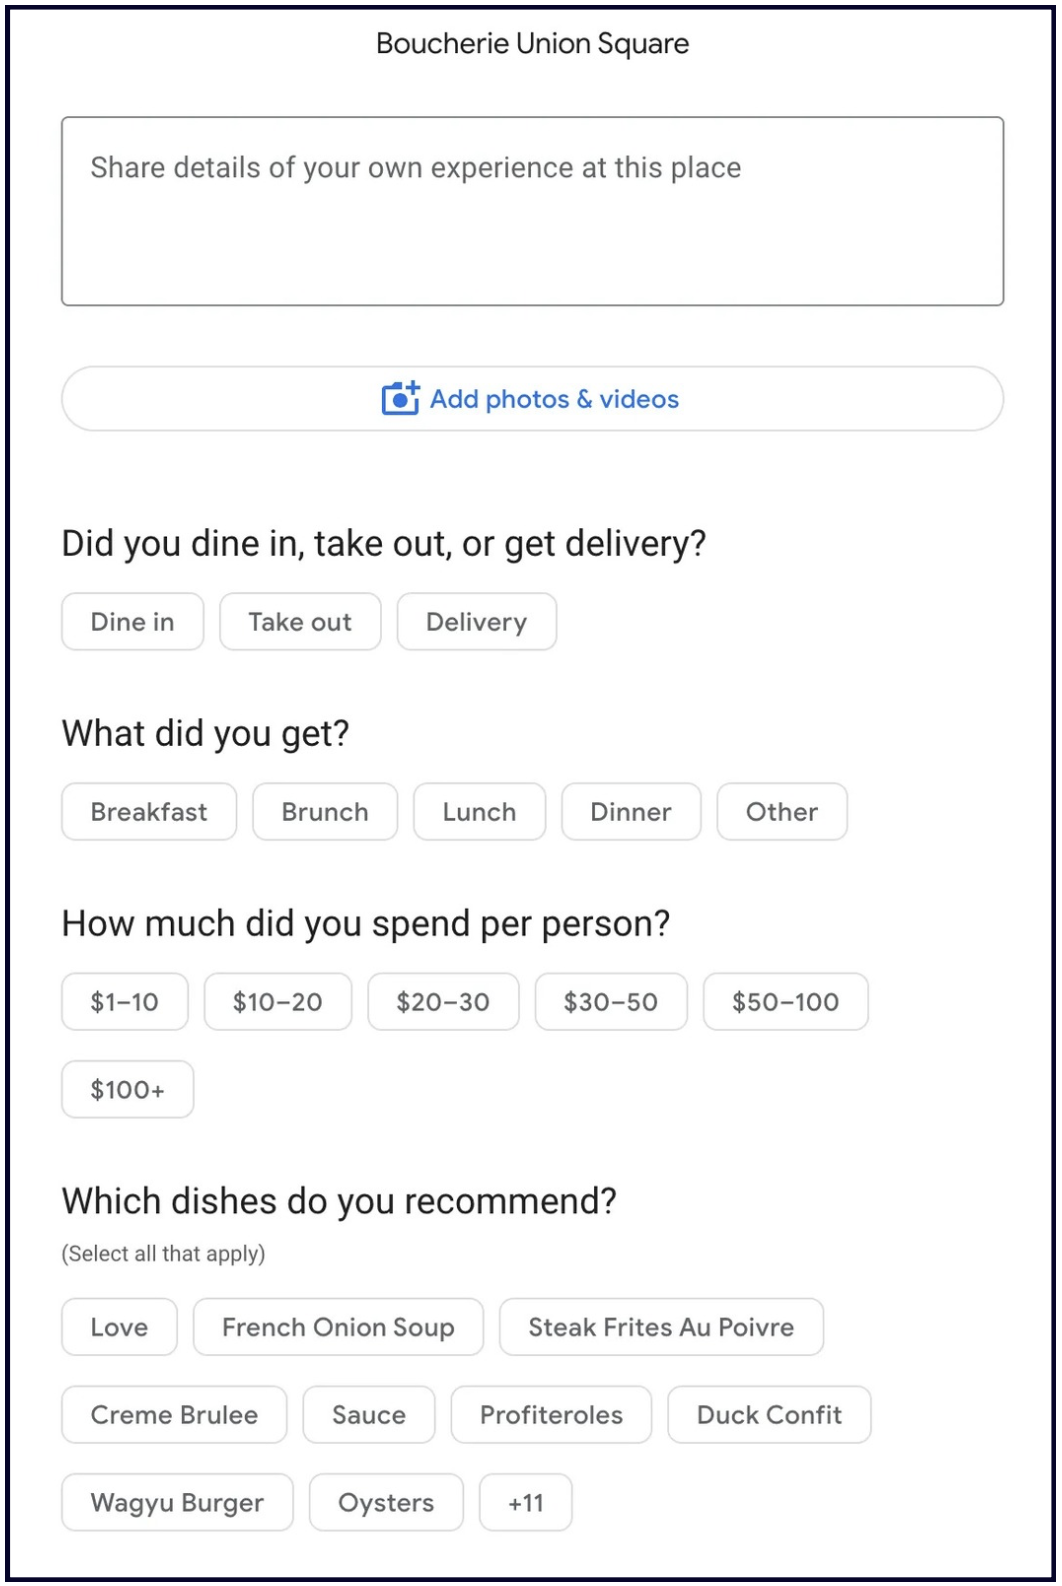Select the Dine in option

coord(132,622)
